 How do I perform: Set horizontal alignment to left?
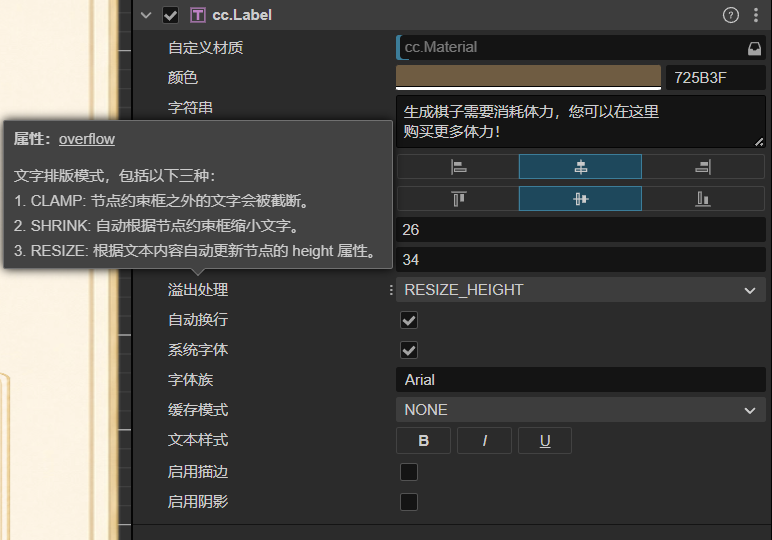tap(458, 167)
